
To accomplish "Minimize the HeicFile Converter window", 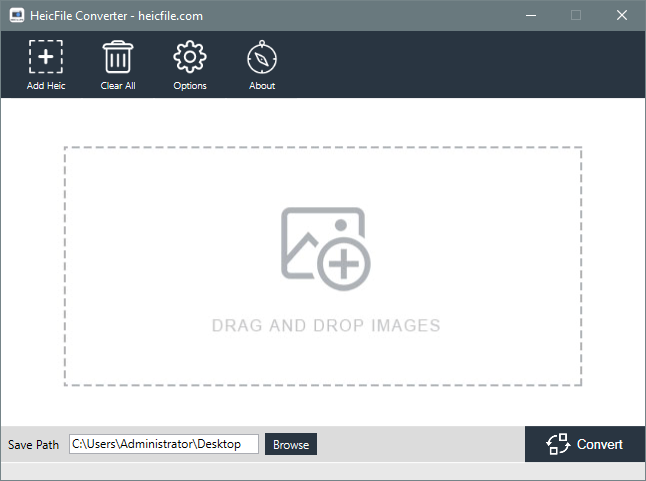I will [531, 16].
